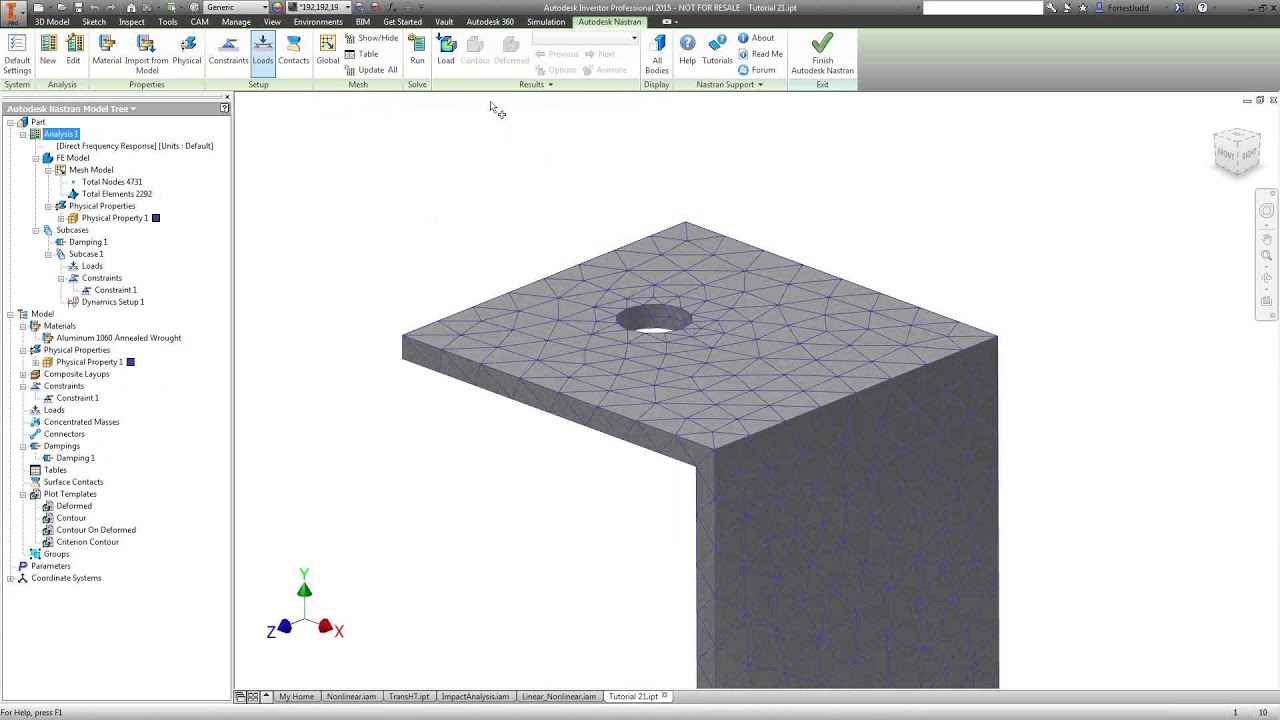This screenshot has width=1280, height=720.
Task: Expand Physical Property 1 under FE Model
Action: [x=61, y=218]
